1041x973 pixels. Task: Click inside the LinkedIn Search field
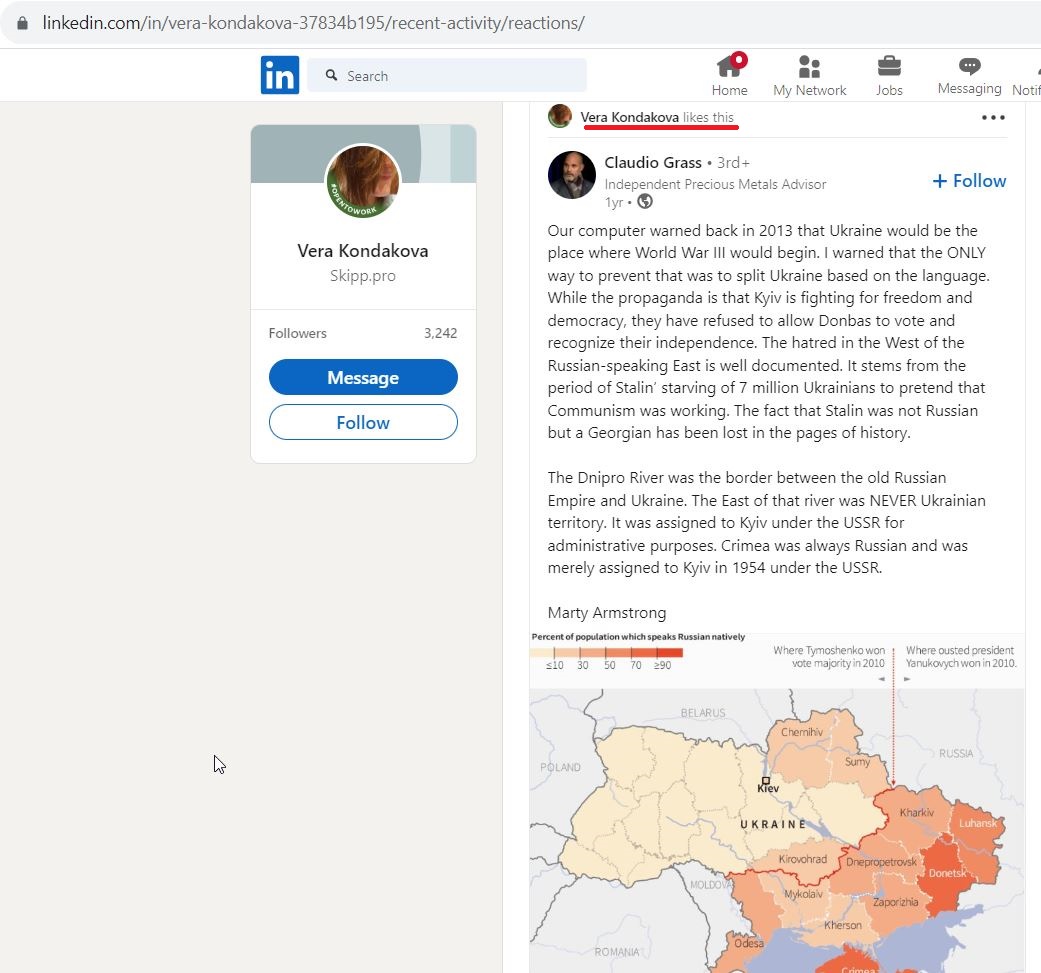[x=447, y=76]
